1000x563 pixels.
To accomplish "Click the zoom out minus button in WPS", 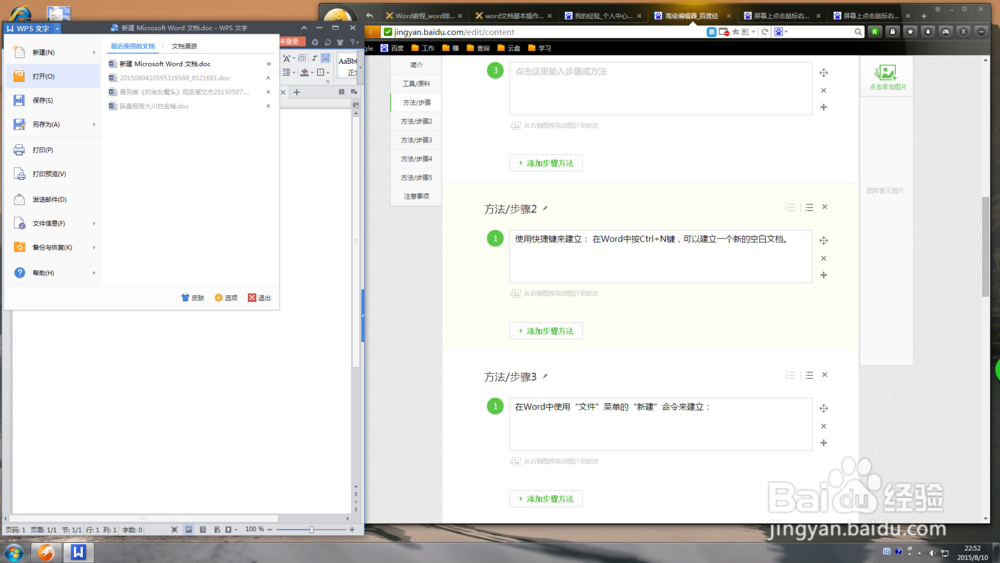I will [270, 529].
